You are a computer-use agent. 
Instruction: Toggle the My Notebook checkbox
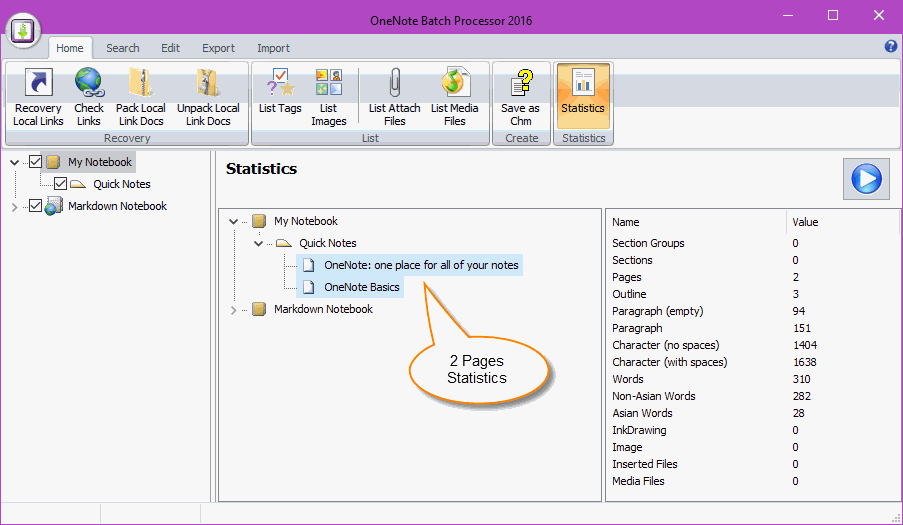[35, 162]
